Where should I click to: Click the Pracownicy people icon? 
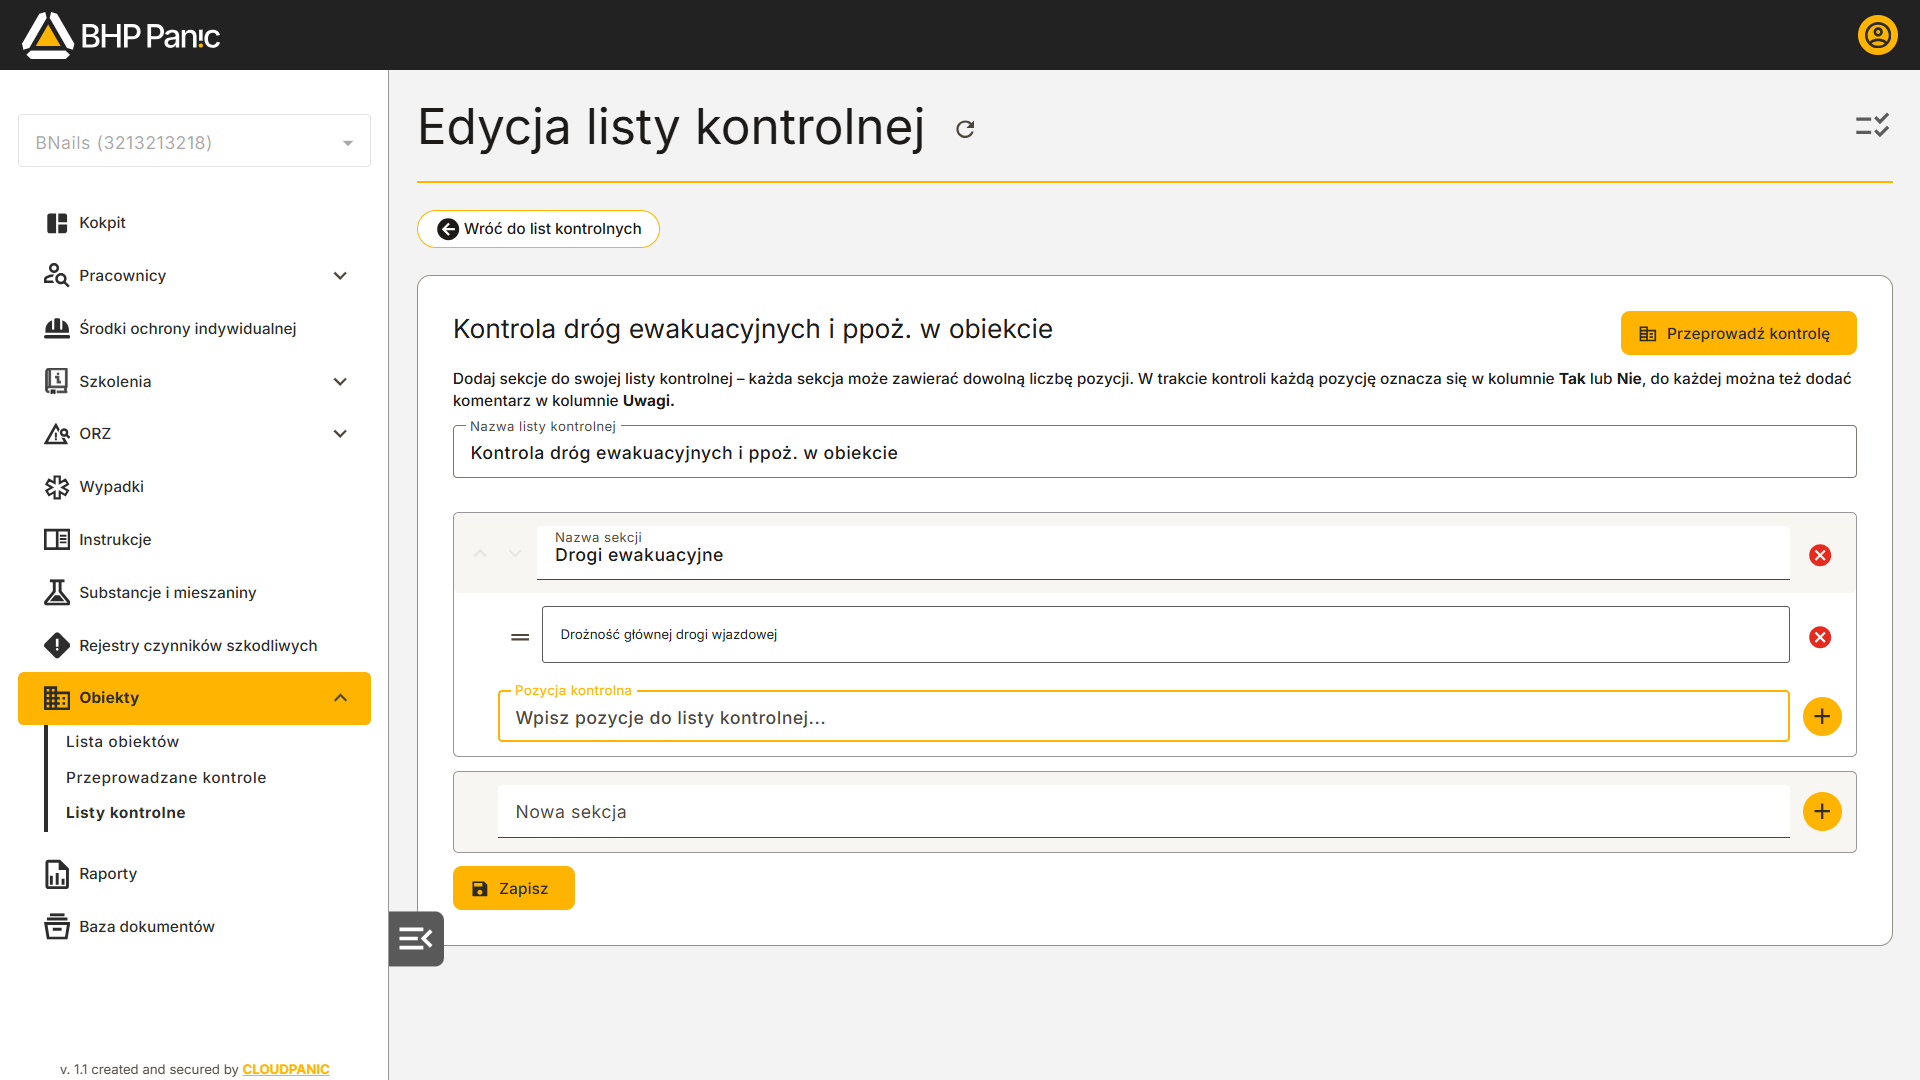57,275
